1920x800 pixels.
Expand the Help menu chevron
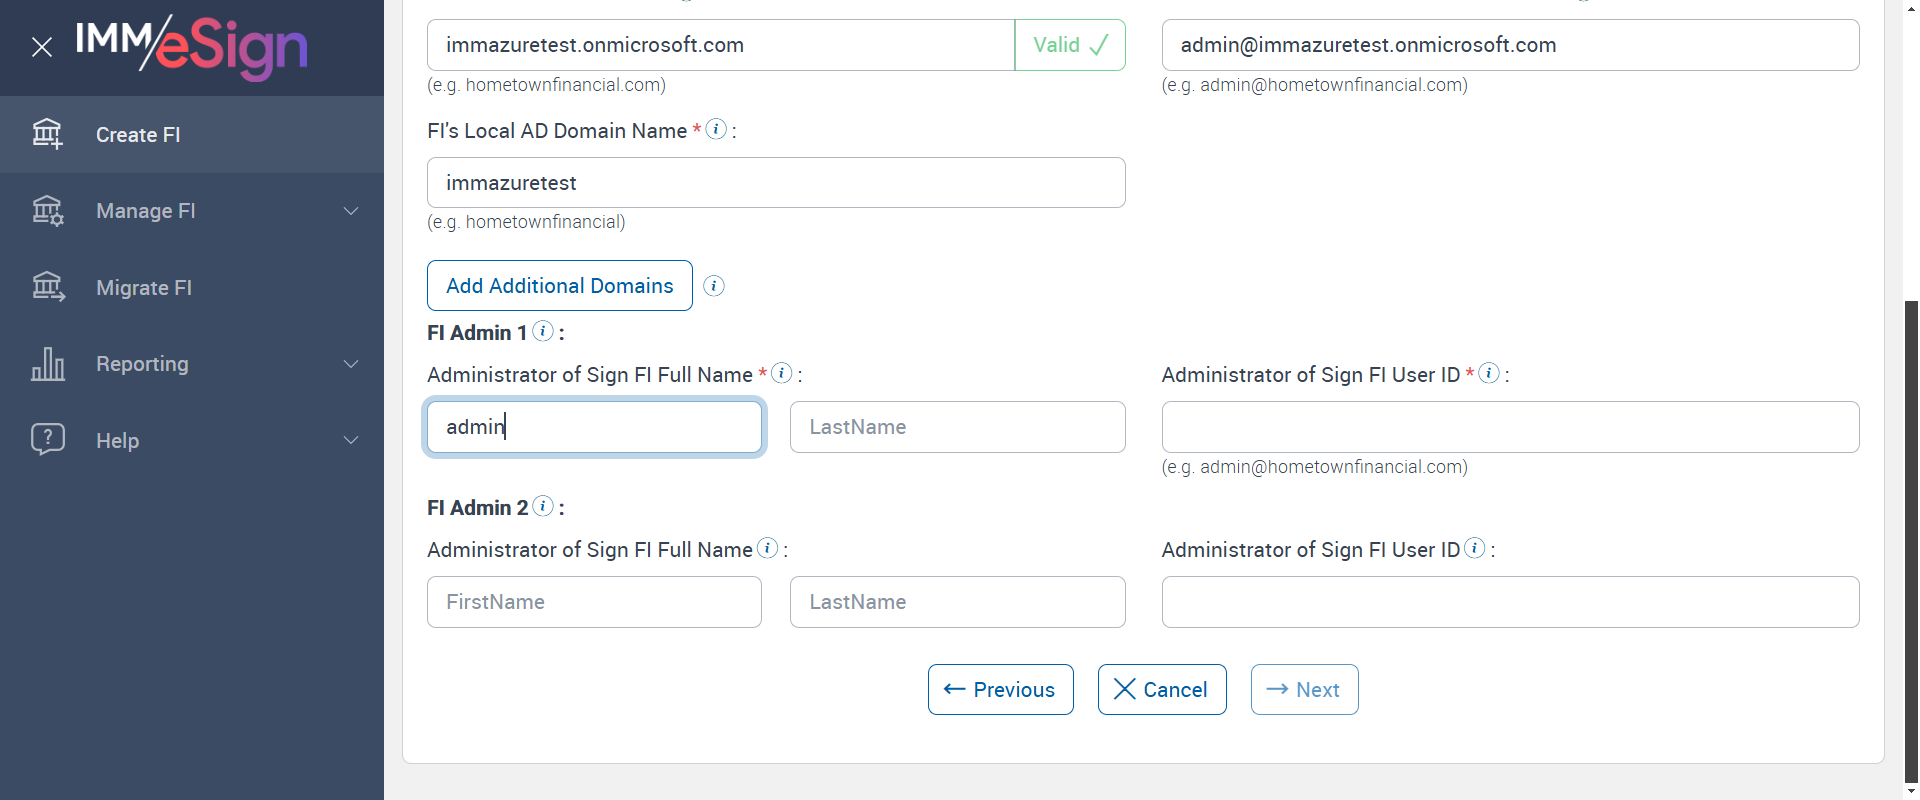click(351, 440)
